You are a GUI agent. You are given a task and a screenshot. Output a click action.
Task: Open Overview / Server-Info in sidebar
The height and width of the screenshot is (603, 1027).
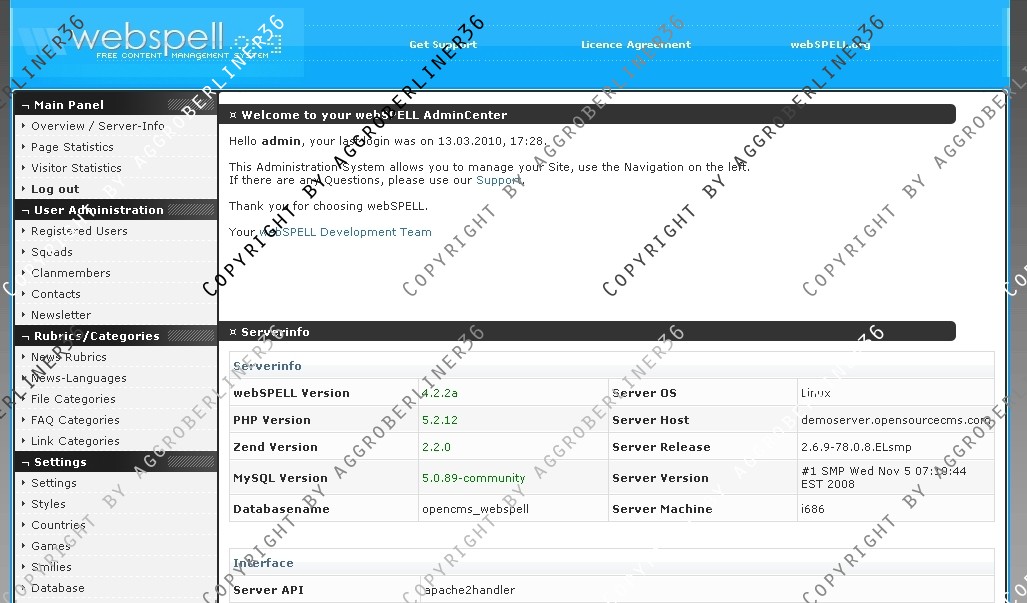click(97, 126)
